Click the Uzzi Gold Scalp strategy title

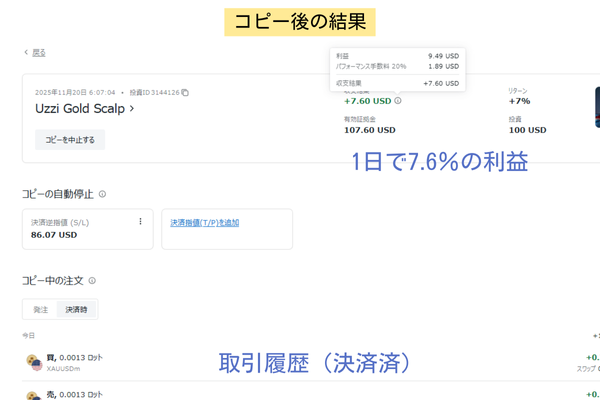pyautogui.click(x=79, y=109)
